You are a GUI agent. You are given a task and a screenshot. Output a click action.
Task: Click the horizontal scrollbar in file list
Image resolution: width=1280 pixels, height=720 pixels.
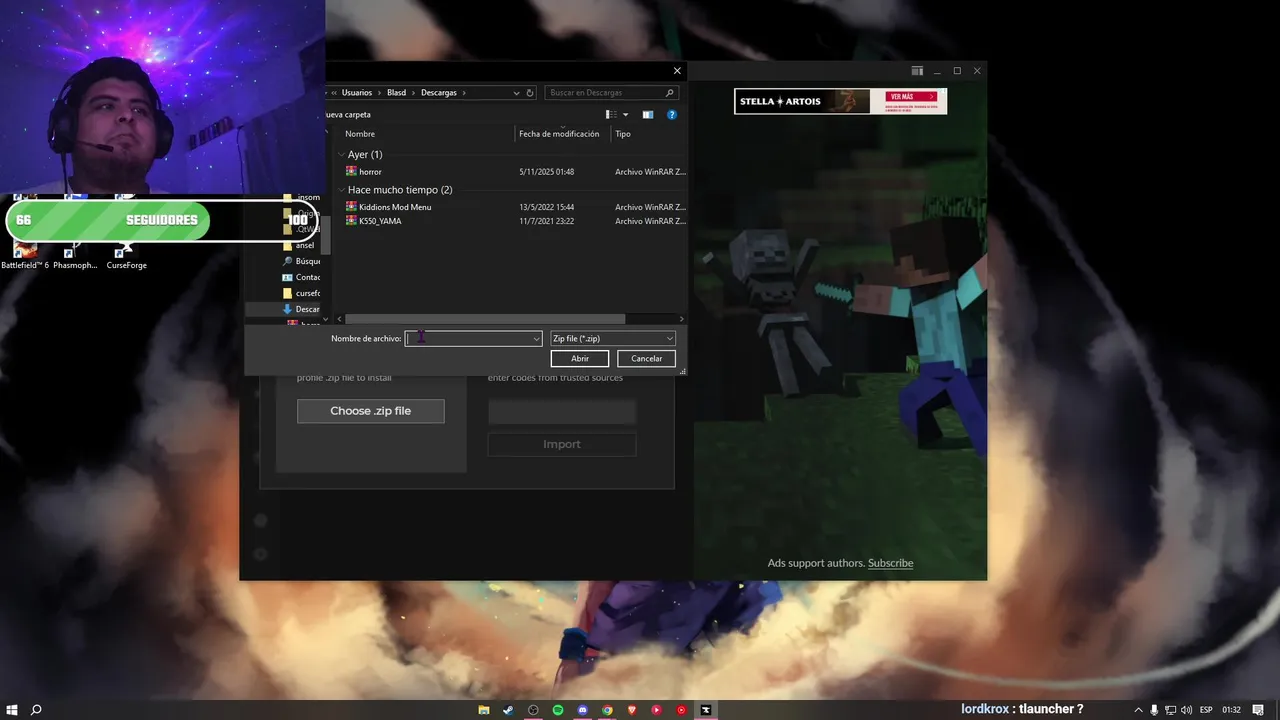[x=485, y=319]
